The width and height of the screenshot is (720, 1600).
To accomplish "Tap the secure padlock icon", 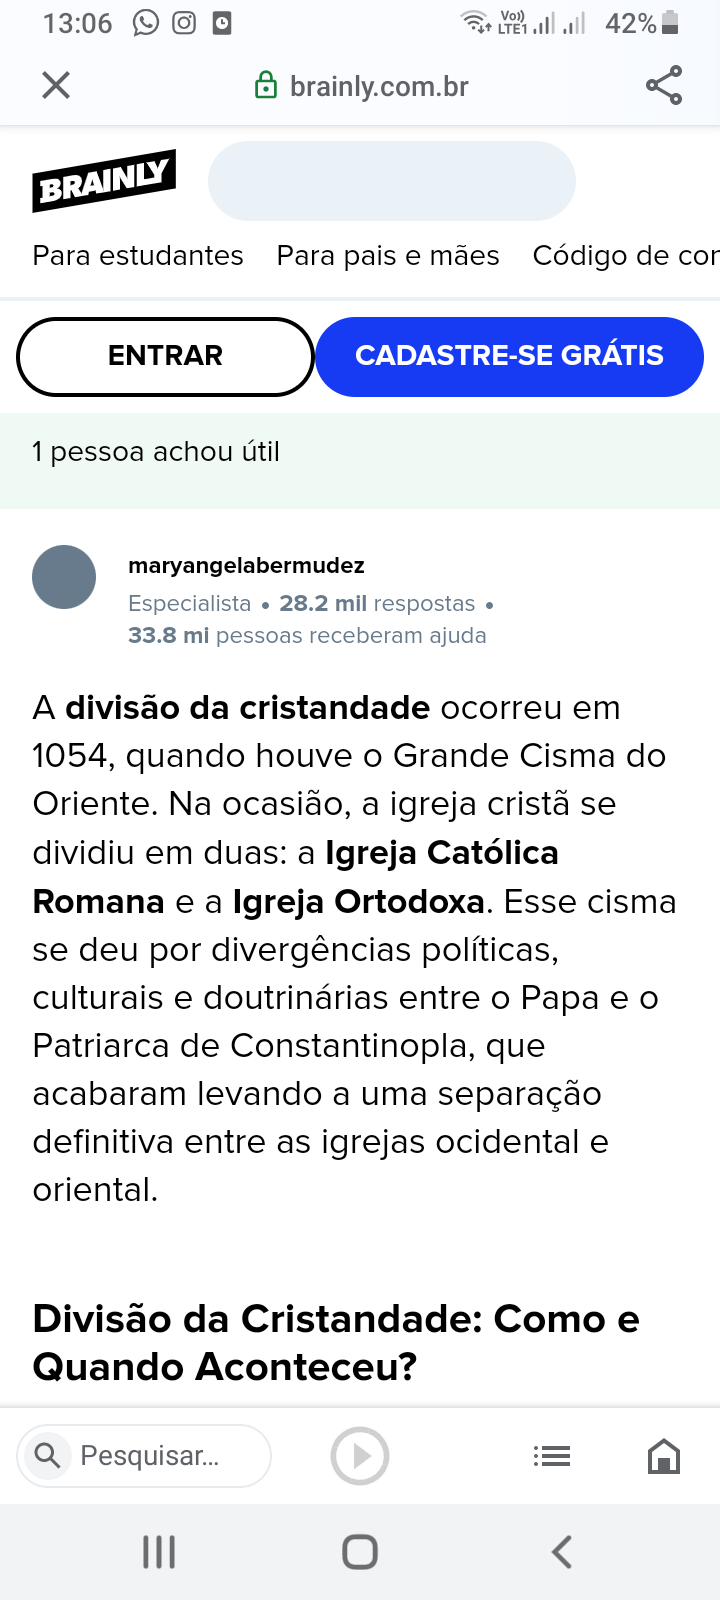I will [266, 86].
